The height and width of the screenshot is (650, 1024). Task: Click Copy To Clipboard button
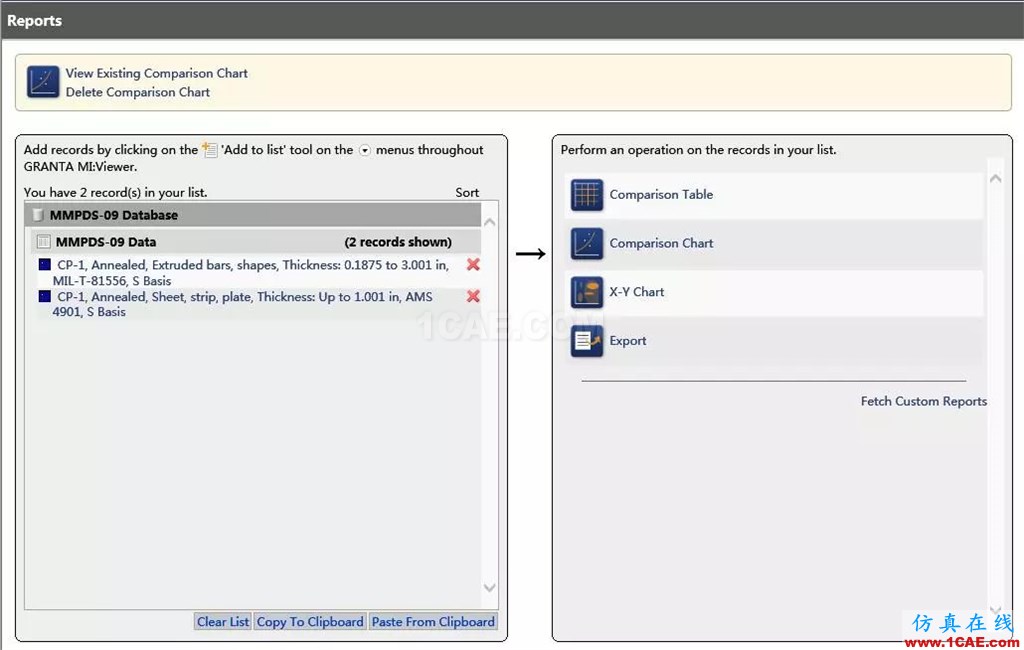(x=310, y=622)
